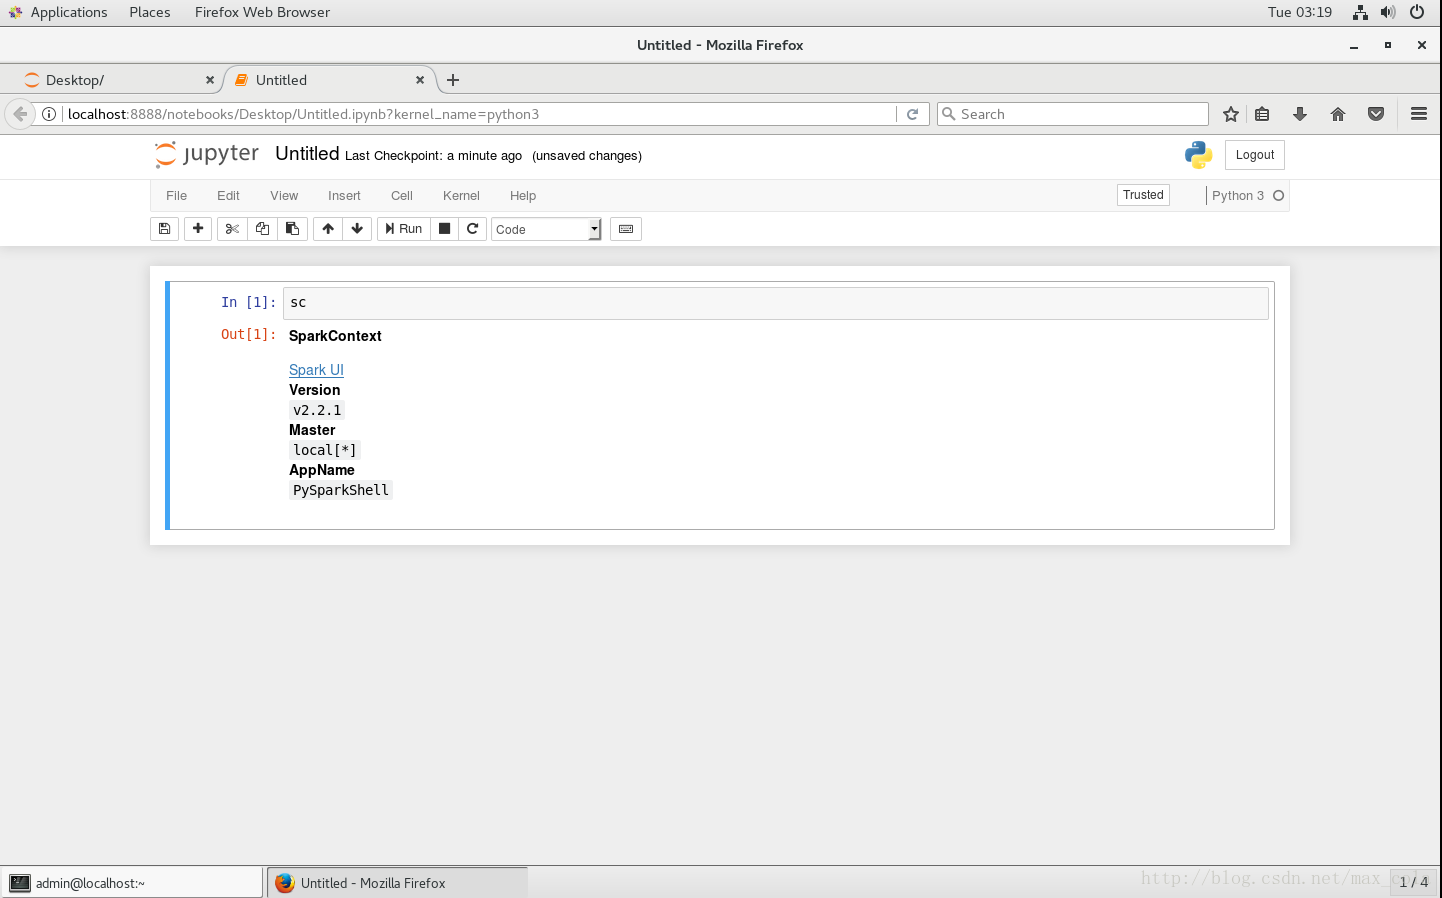The height and width of the screenshot is (898, 1442).
Task: Click the Logout button
Action: tap(1255, 155)
